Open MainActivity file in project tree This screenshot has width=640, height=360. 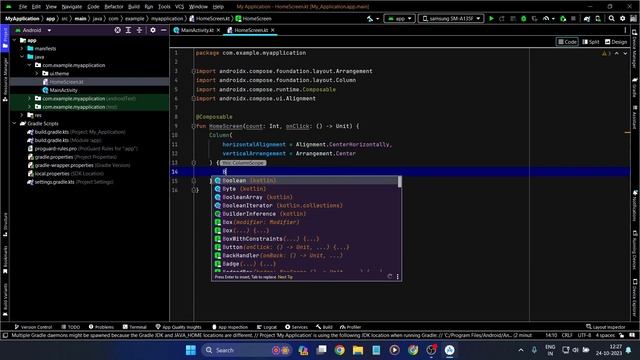(x=63, y=90)
